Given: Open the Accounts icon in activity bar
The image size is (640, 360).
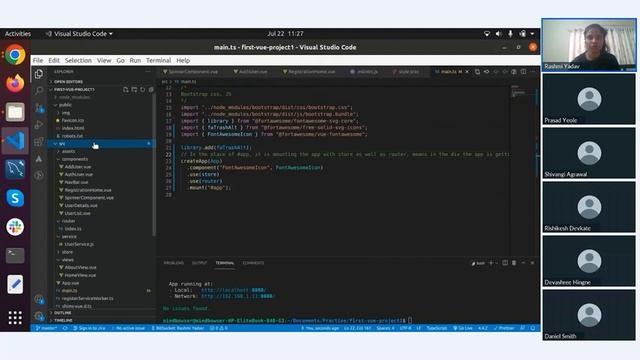Looking at the screenshot, I should (x=39, y=299).
